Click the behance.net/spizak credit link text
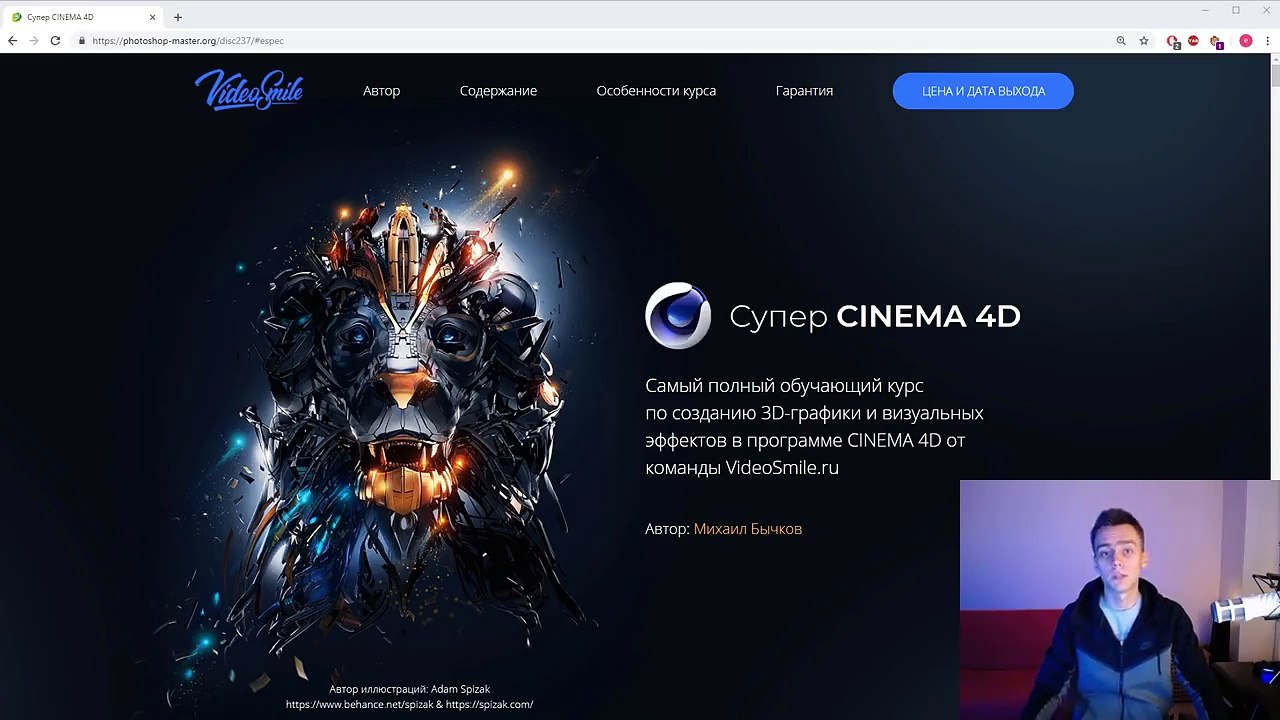 360,704
